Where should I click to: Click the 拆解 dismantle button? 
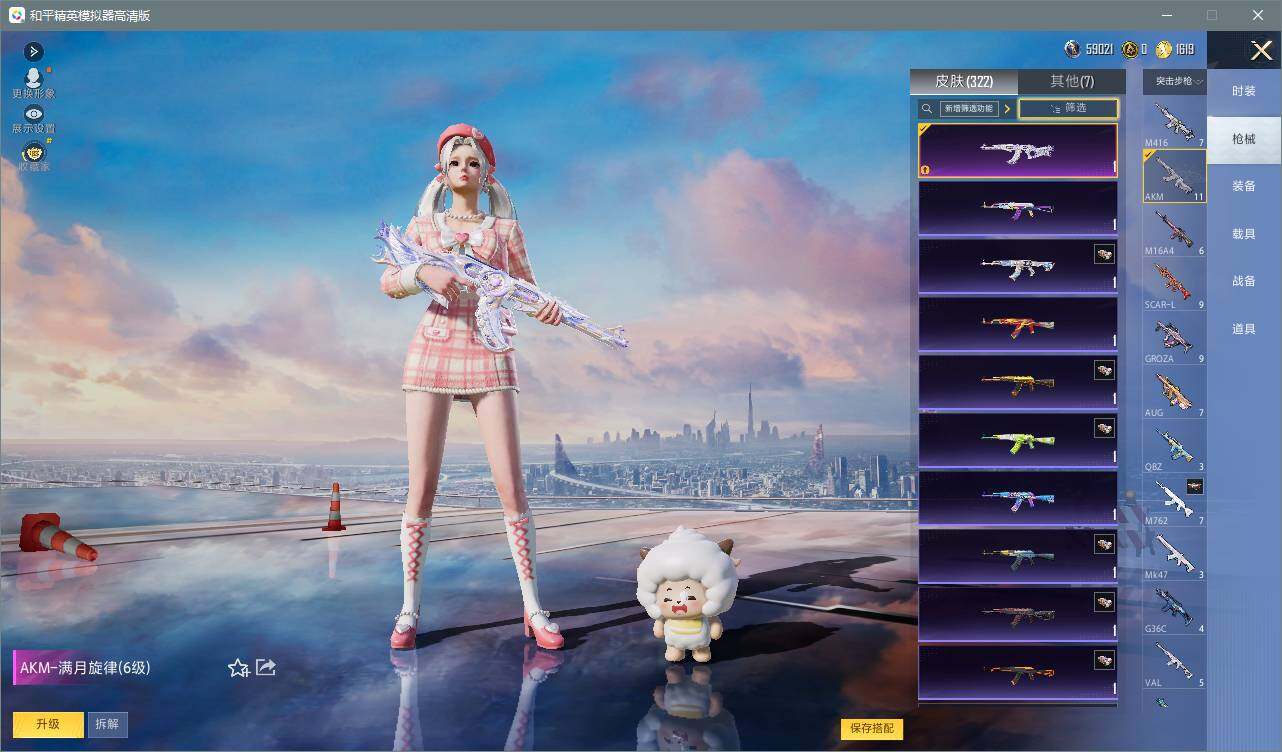point(108,724)
